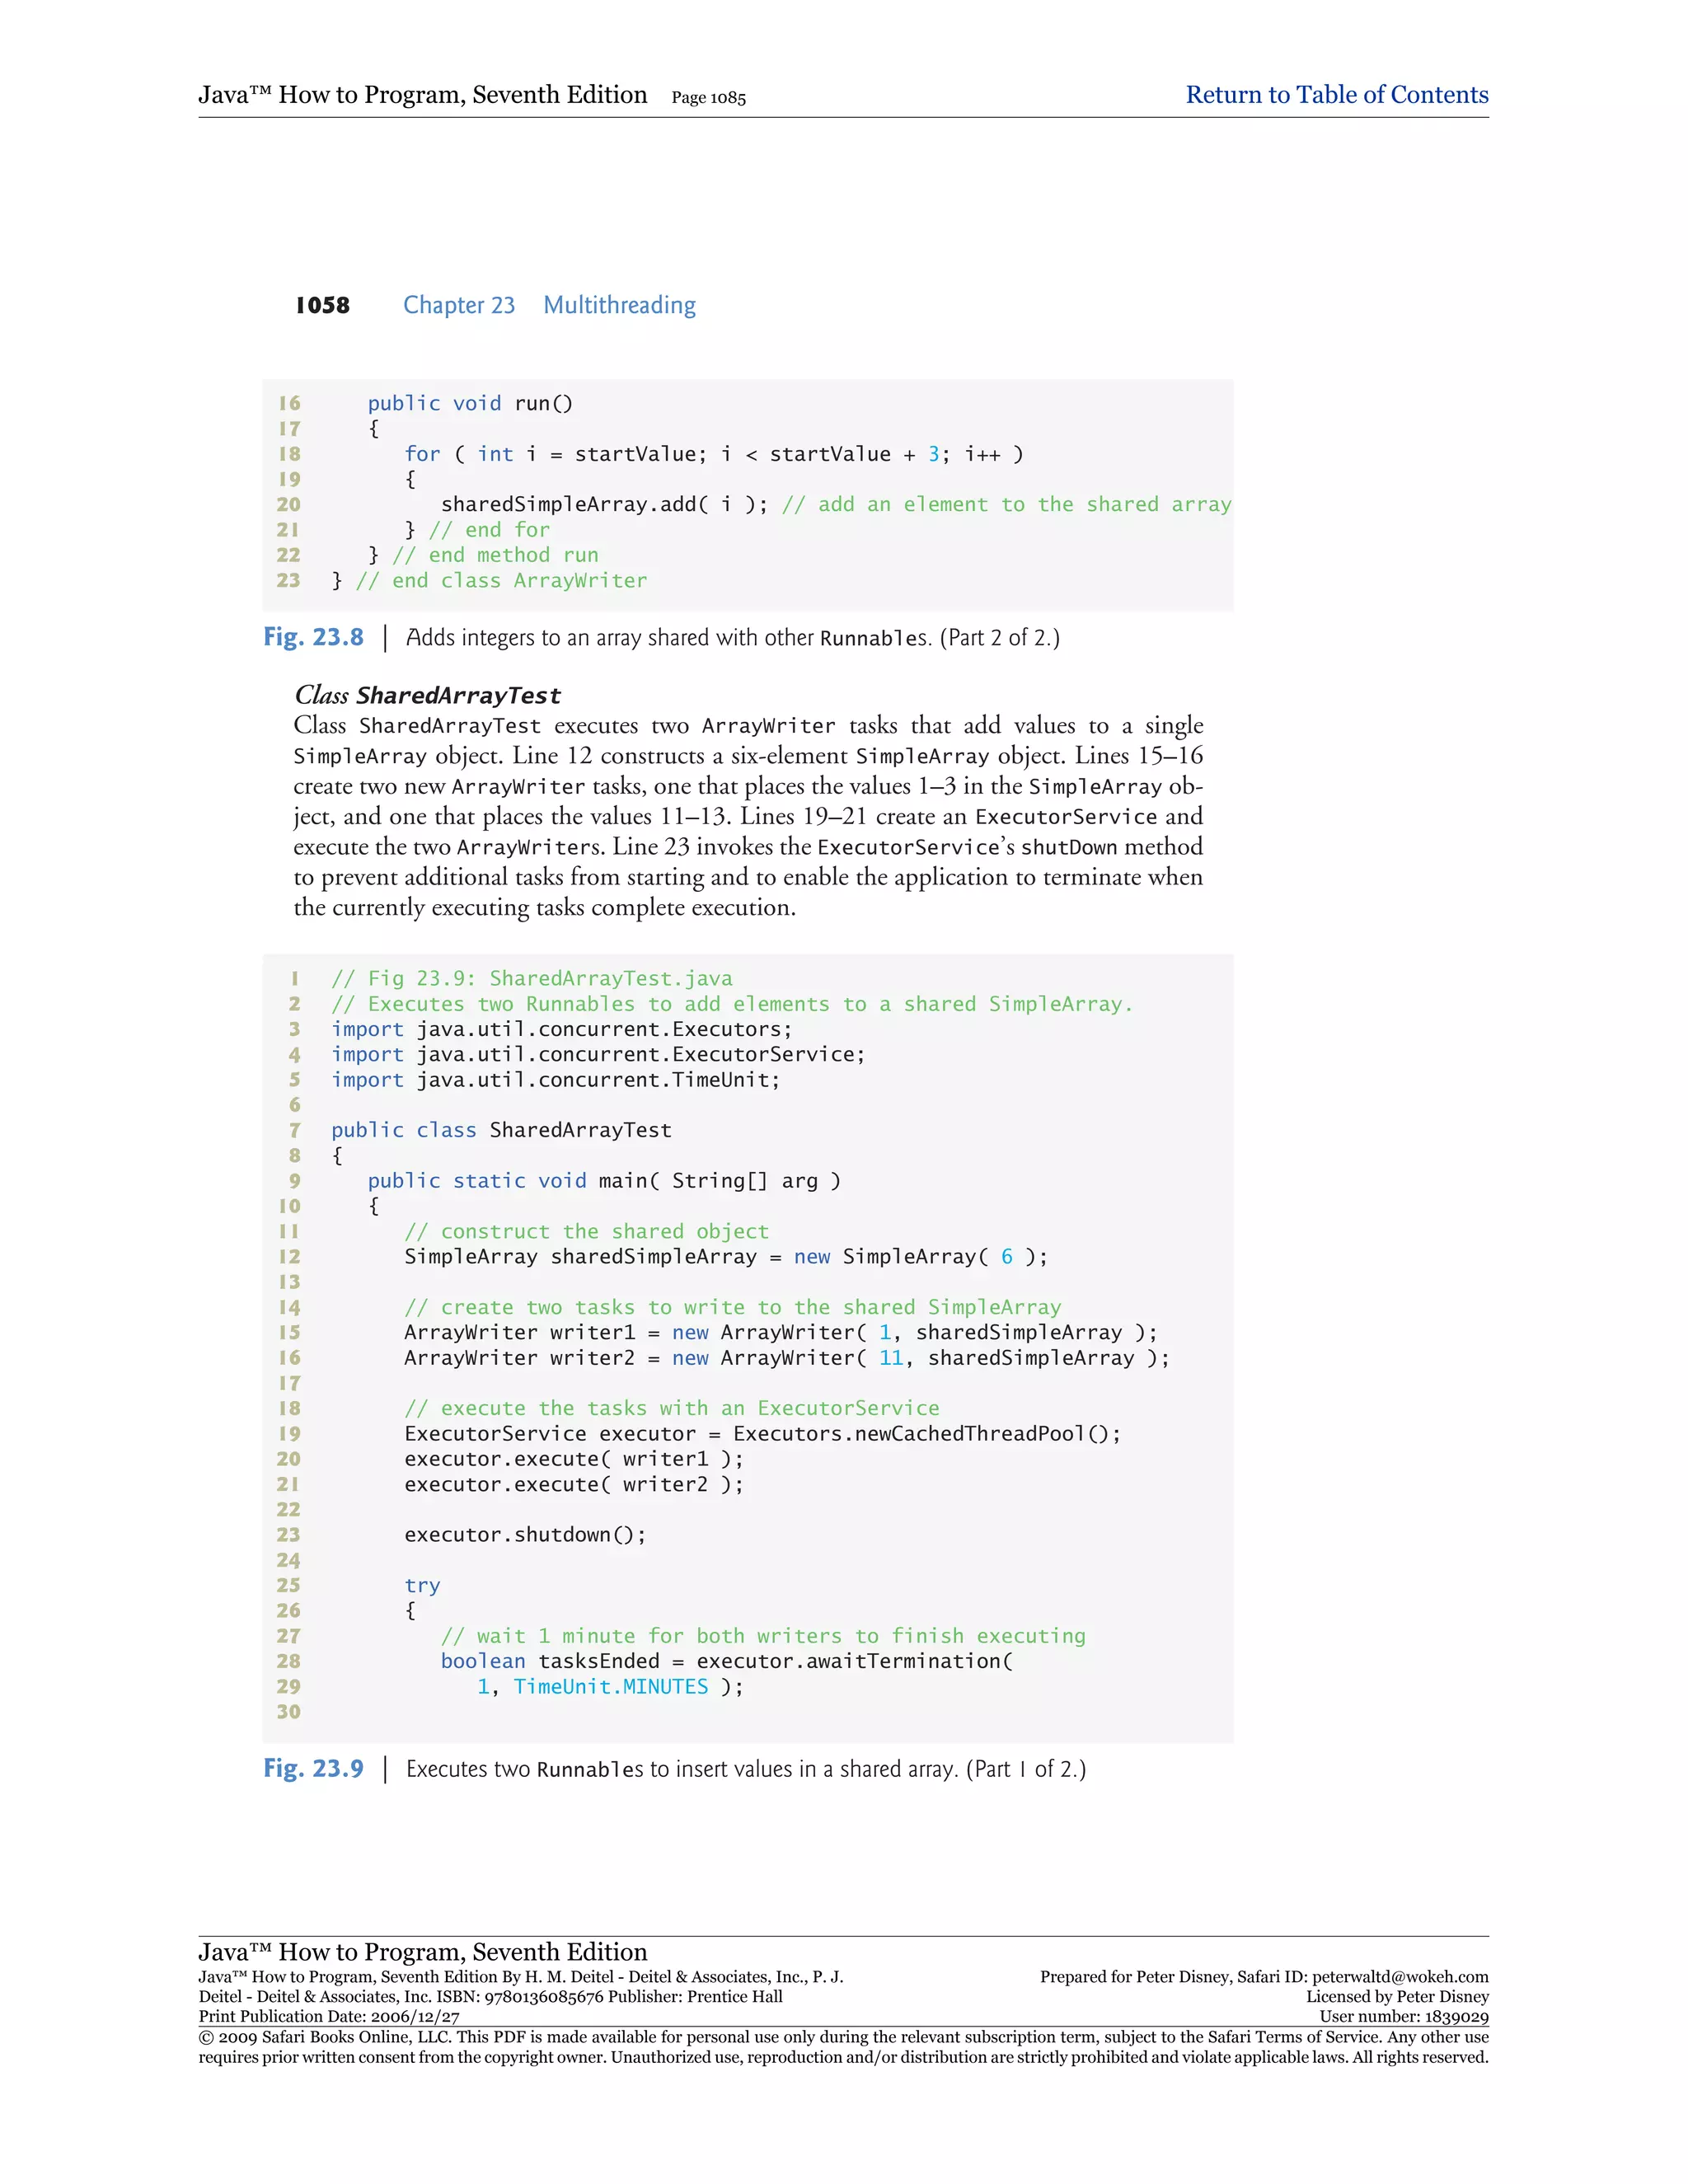Click the 'import java.util.concurrent.TimeUnit' line
This screenshot has width=1688, height=2184.
coord(555,1080)
